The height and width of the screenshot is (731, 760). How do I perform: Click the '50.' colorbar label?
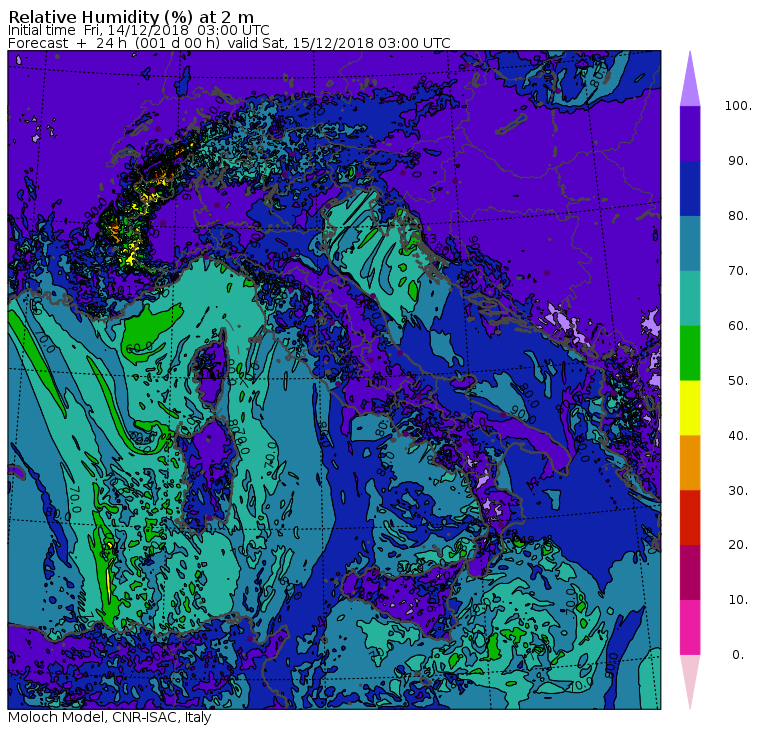click(738, 381)
